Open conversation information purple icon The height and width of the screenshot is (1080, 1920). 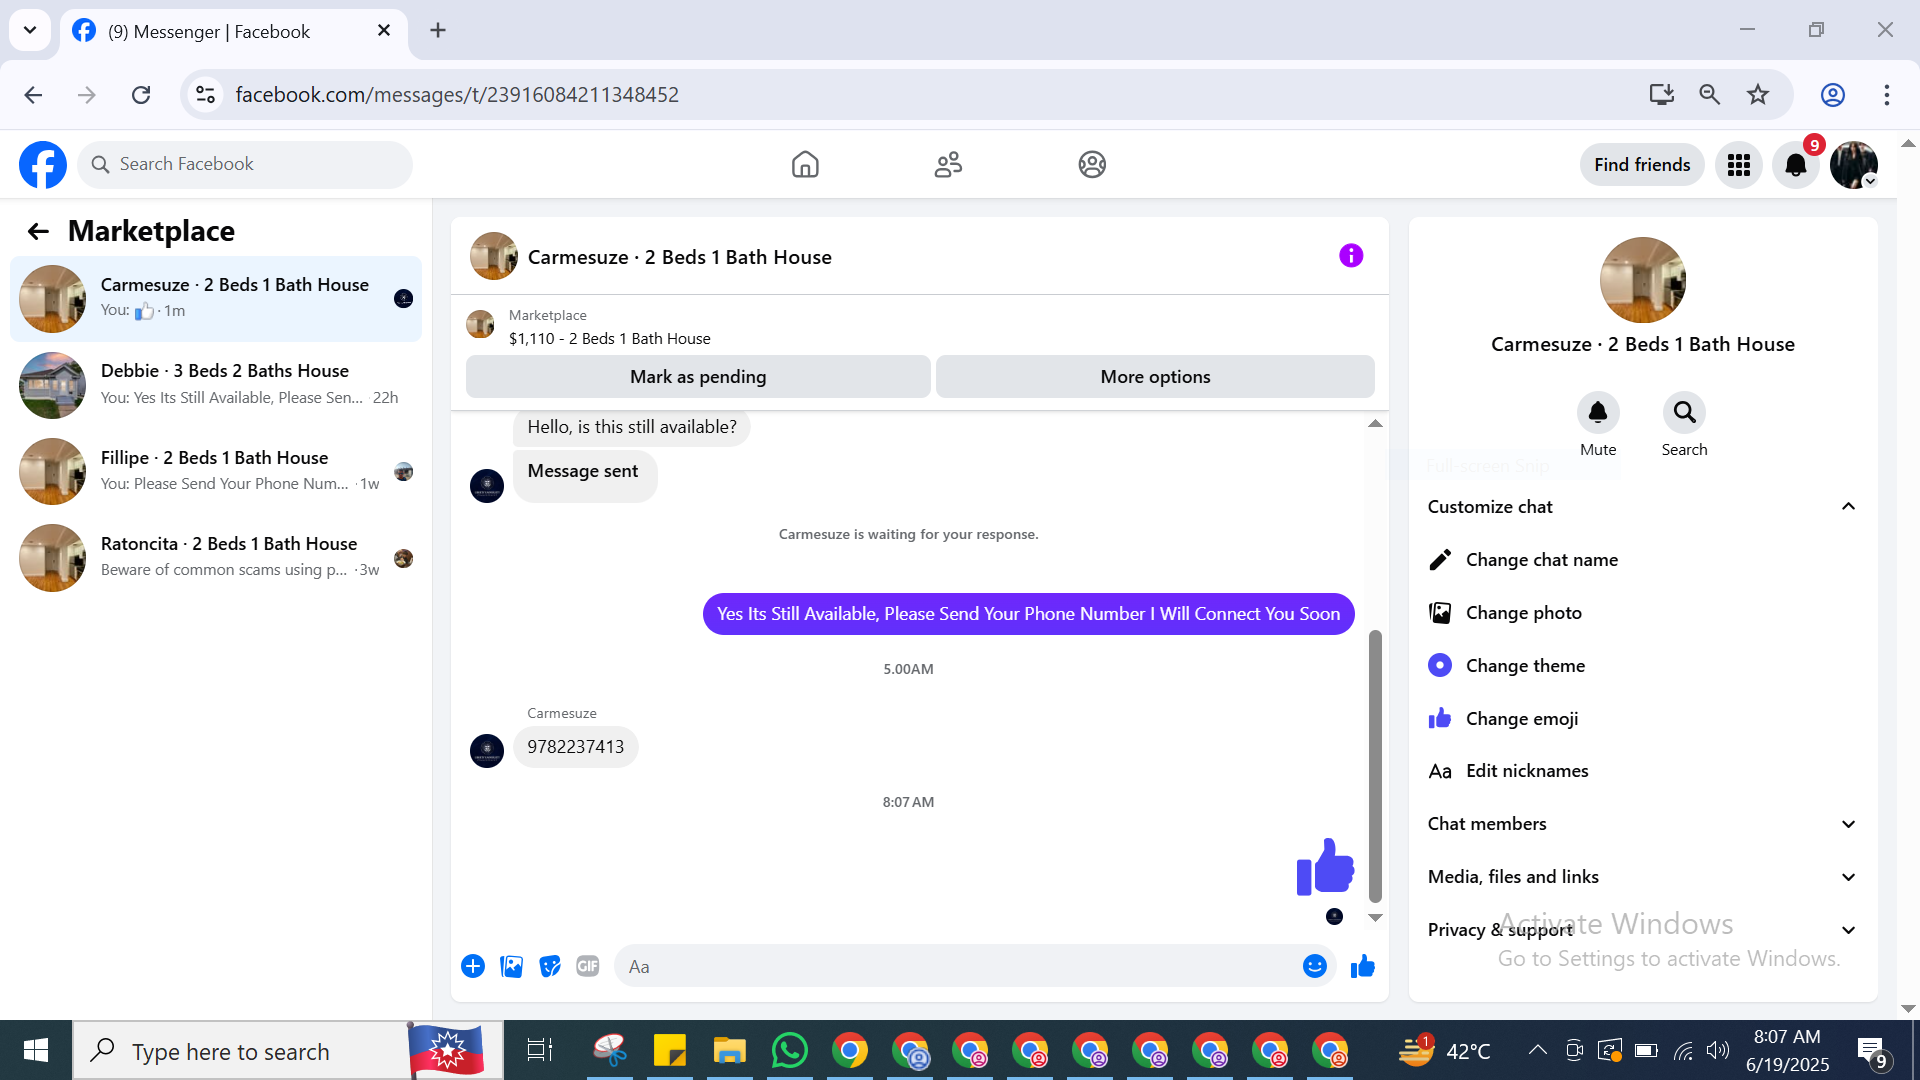1351,256
